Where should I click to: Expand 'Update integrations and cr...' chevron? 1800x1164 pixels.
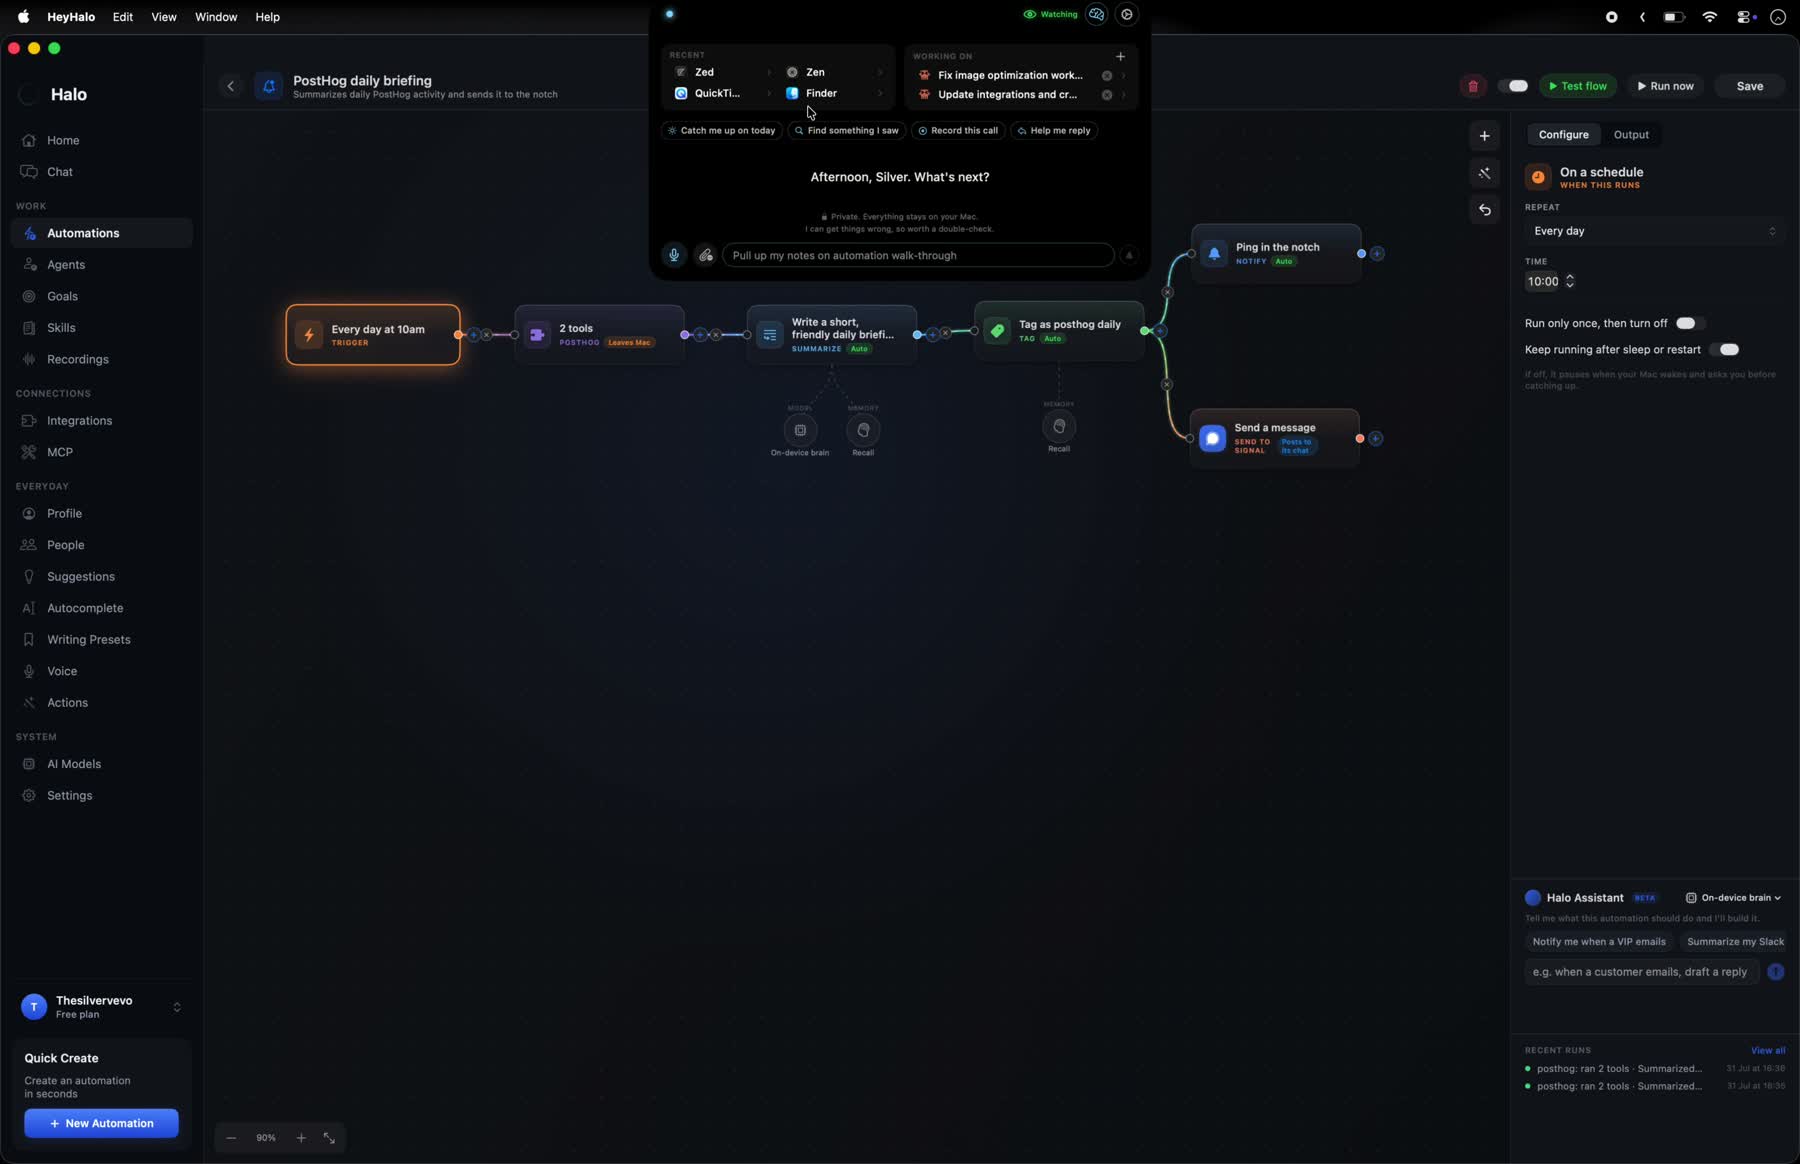pyautogui.click(x=1123, y=96)
